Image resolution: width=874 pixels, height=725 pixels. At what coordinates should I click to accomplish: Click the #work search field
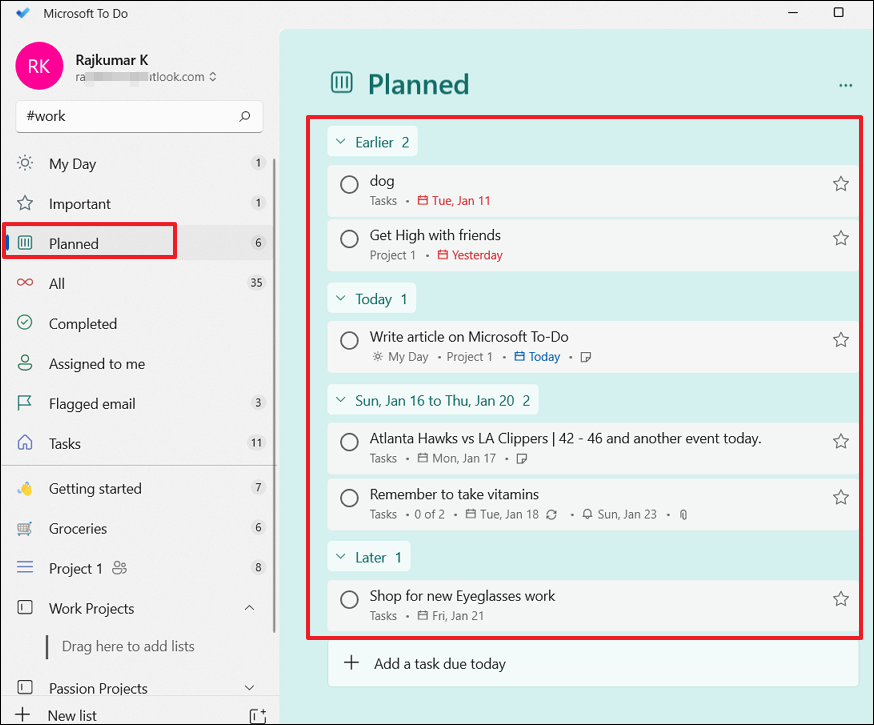click(x=139, y=116)
